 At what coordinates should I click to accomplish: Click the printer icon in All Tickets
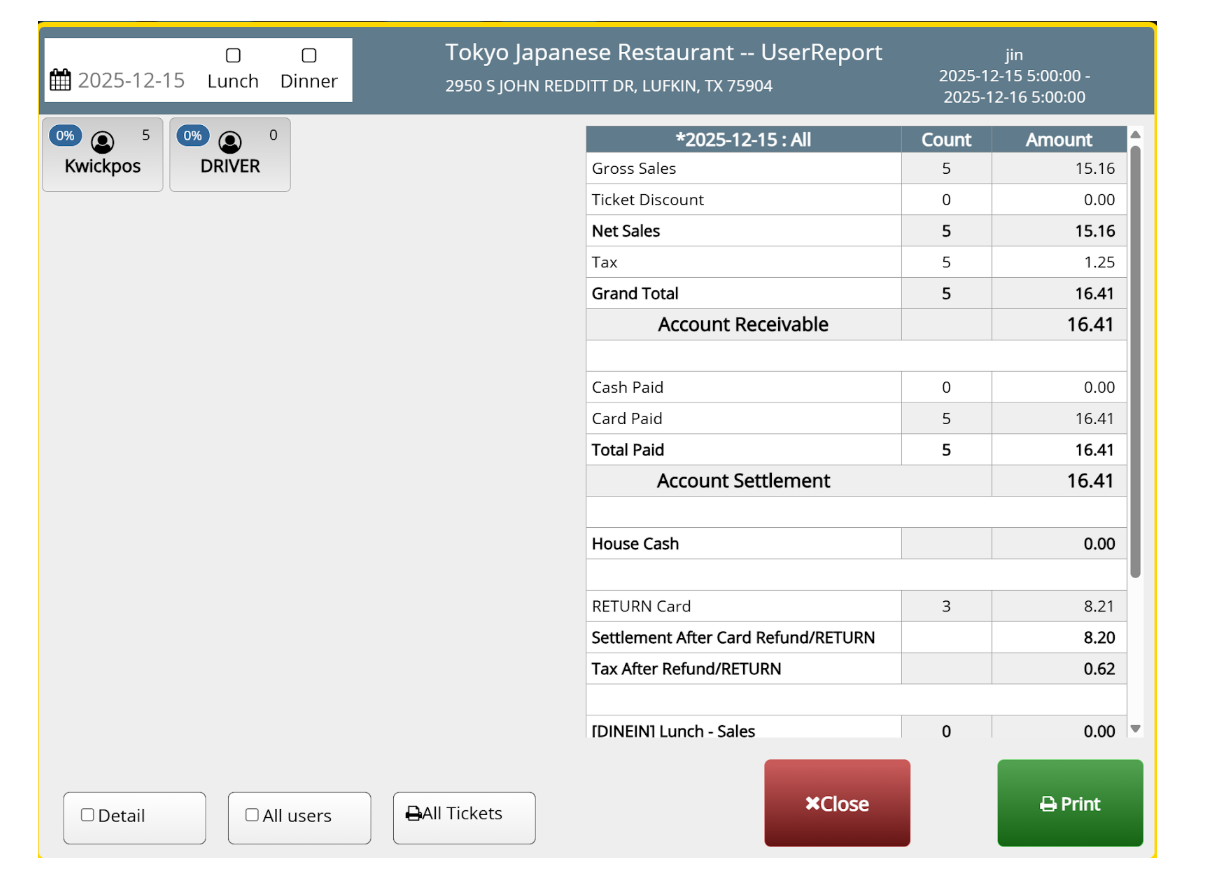click(x=413, y=814)
